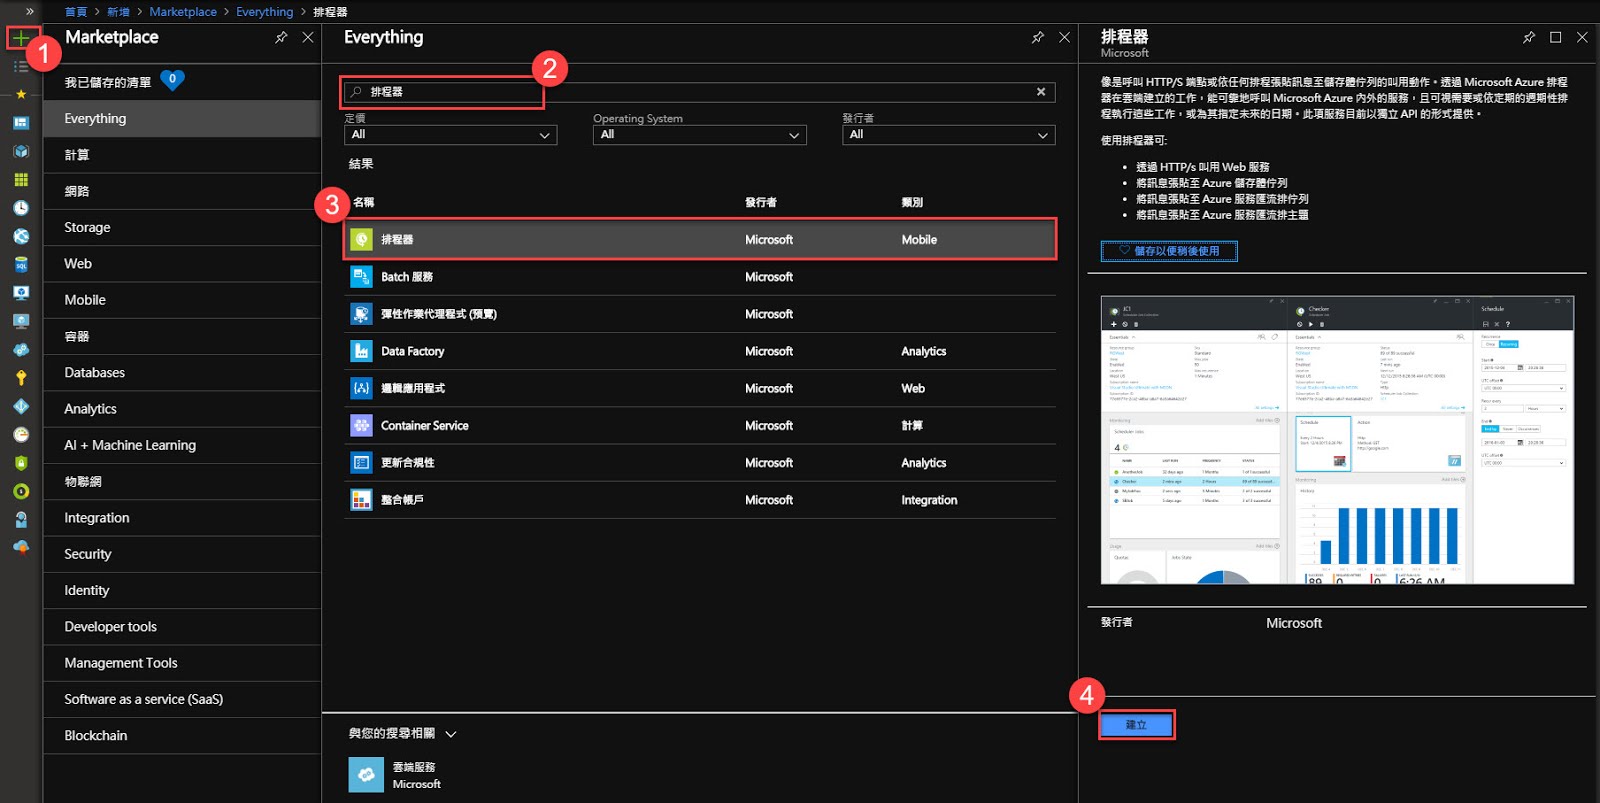The height and width of the screenshot is (803, 1600).
Task: Select 彈性作業代理程式 (預覽) result
Action: click(700, 314)
